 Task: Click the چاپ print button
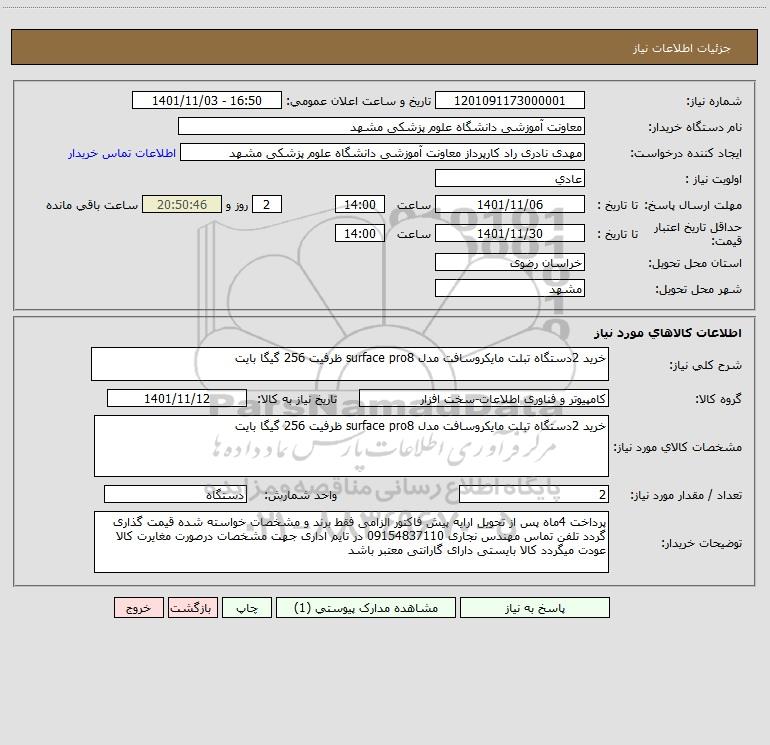click(x=247, y=607)
